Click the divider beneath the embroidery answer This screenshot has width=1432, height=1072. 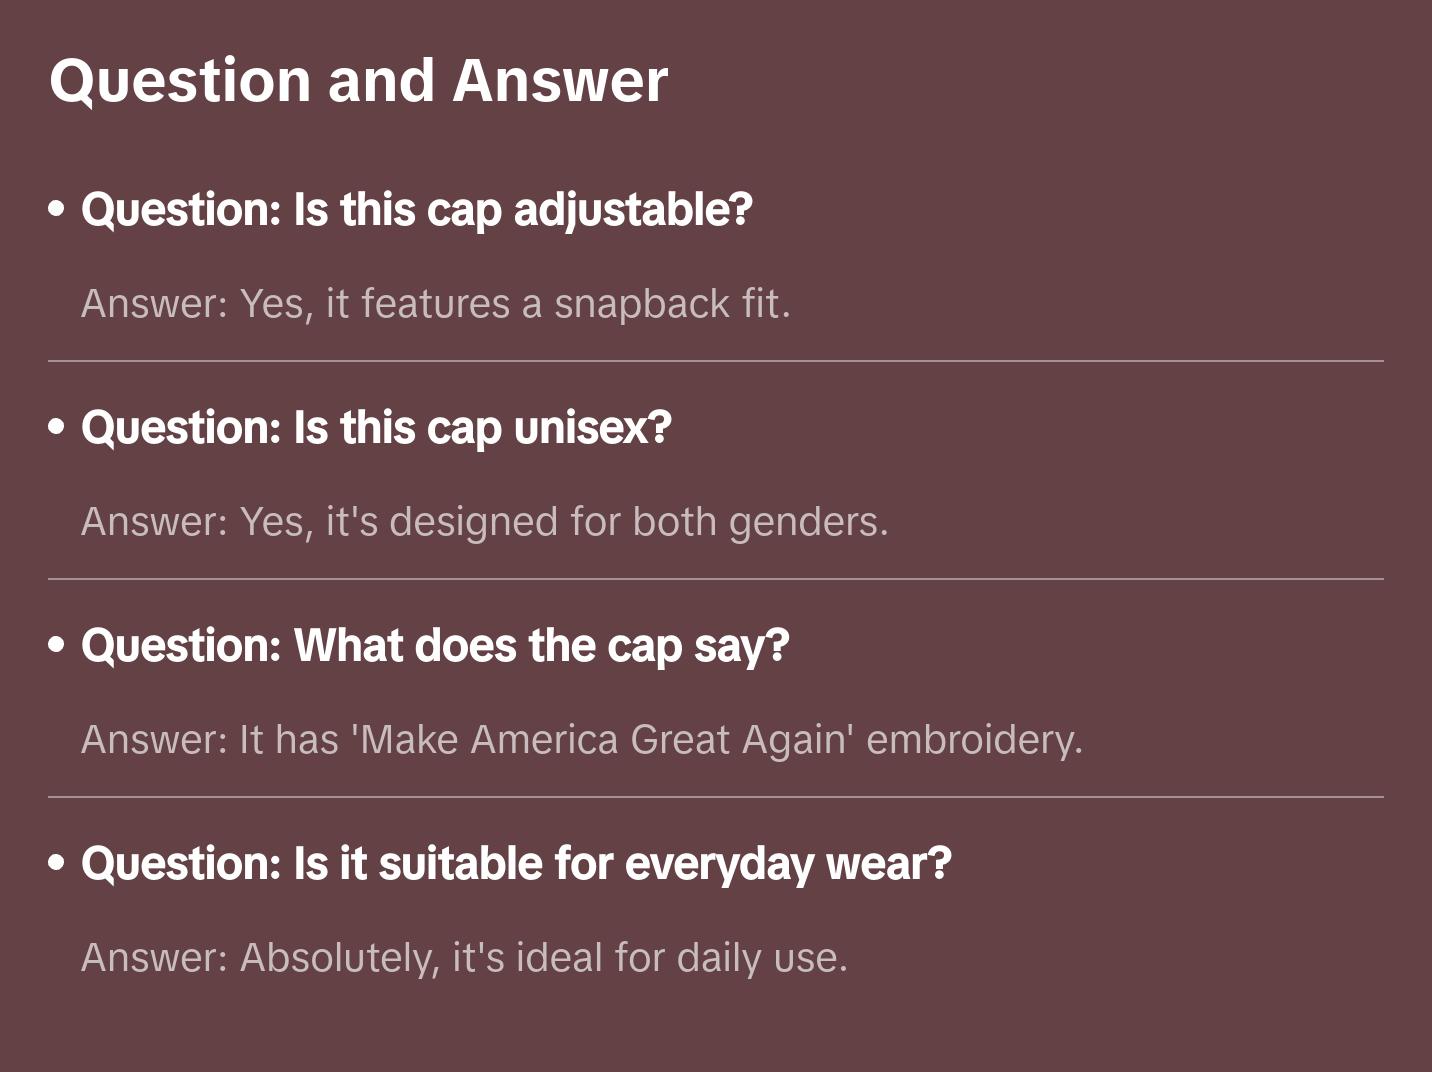pyautogui.click(x=716, y=797)
